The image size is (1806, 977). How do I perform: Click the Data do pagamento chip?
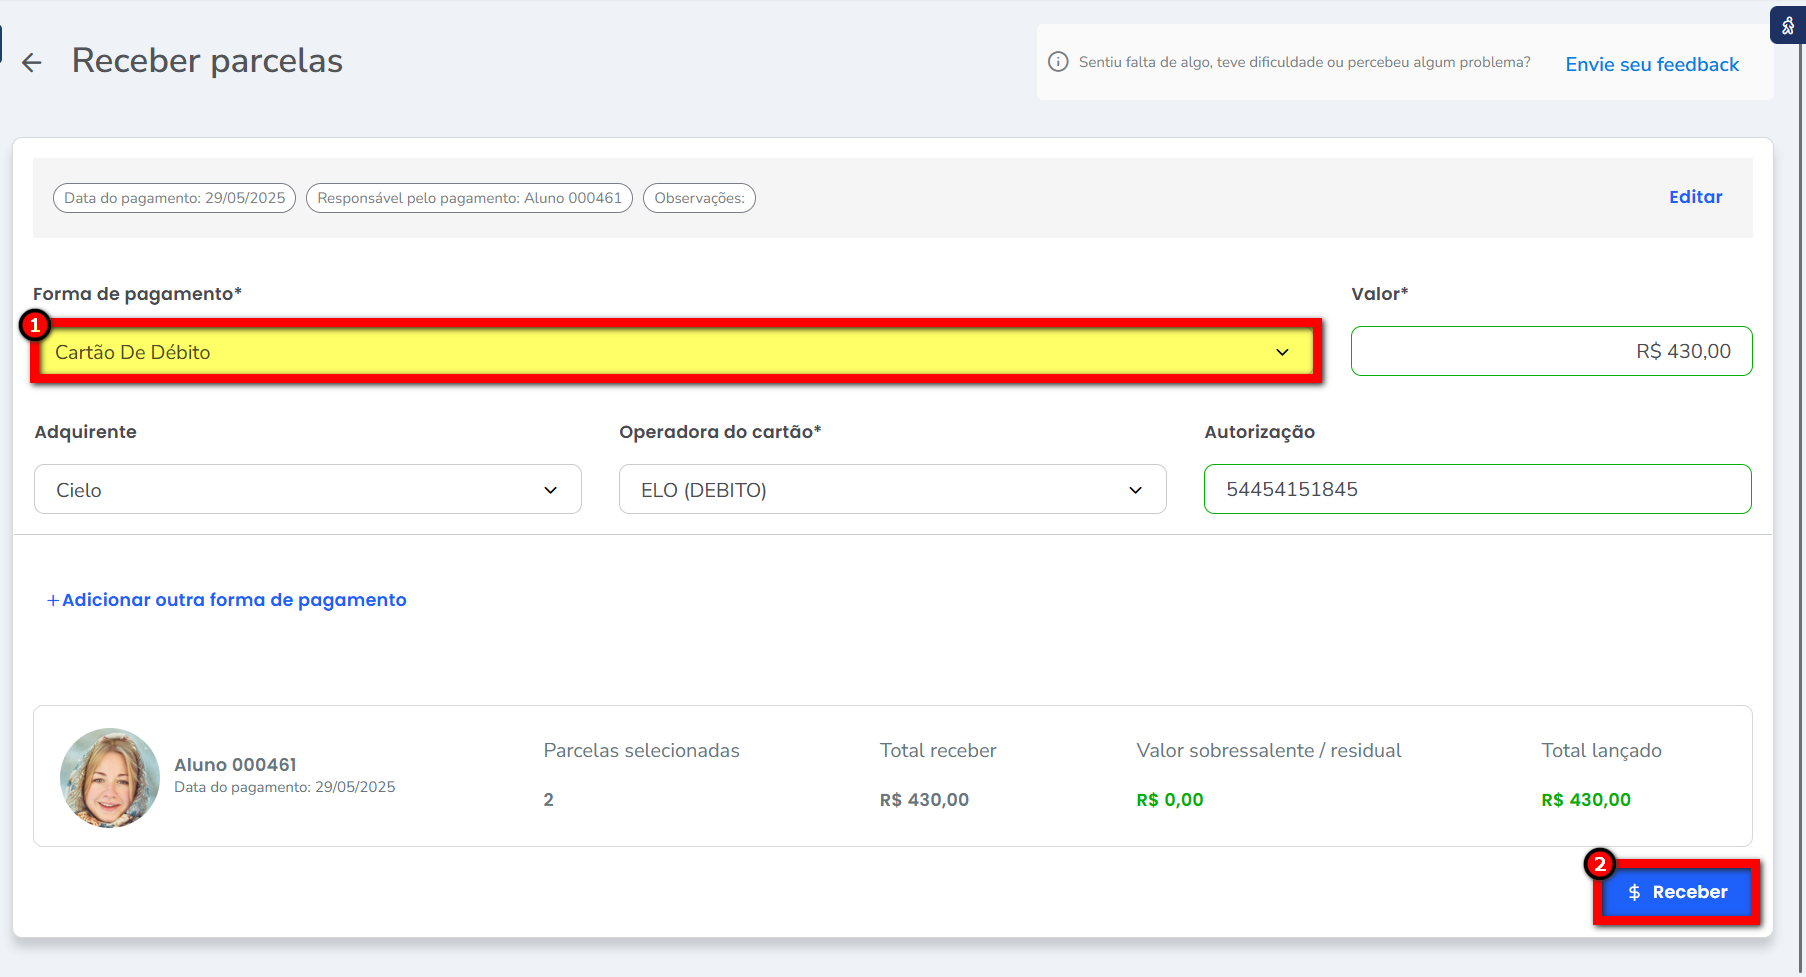pos(174,198)
